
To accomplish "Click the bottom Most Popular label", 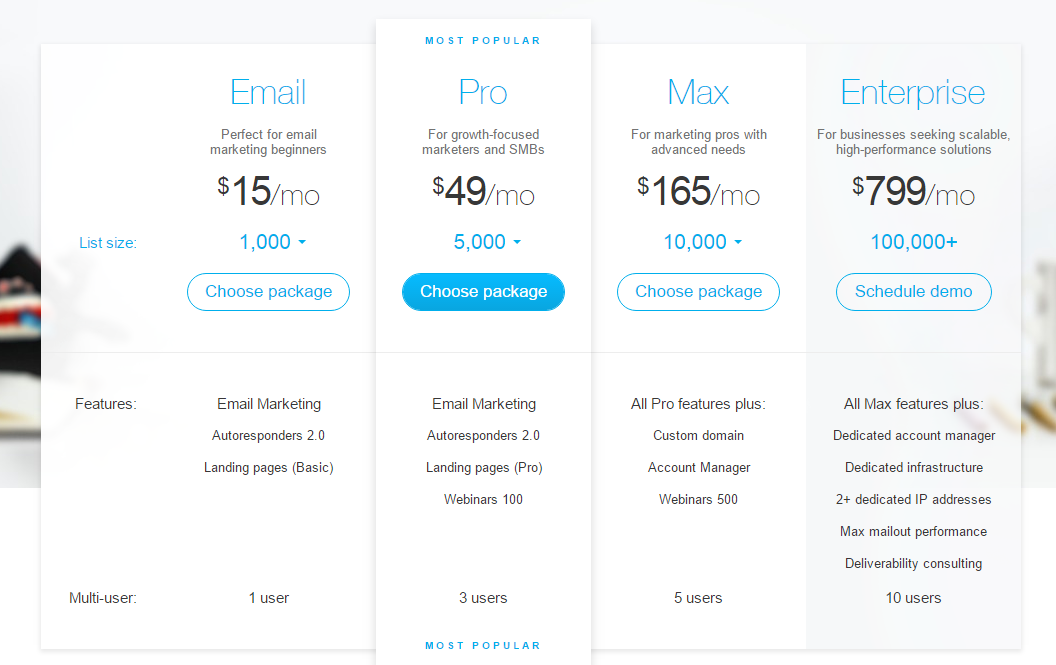I will pyautogui.click(x=483, y=646).
